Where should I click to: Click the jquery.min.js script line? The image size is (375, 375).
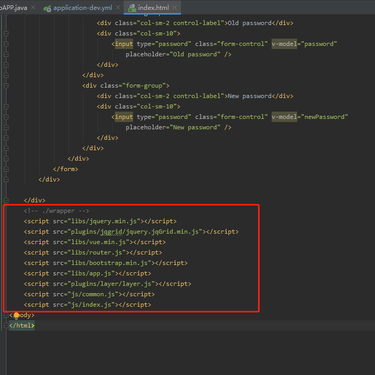pos(100,221)
